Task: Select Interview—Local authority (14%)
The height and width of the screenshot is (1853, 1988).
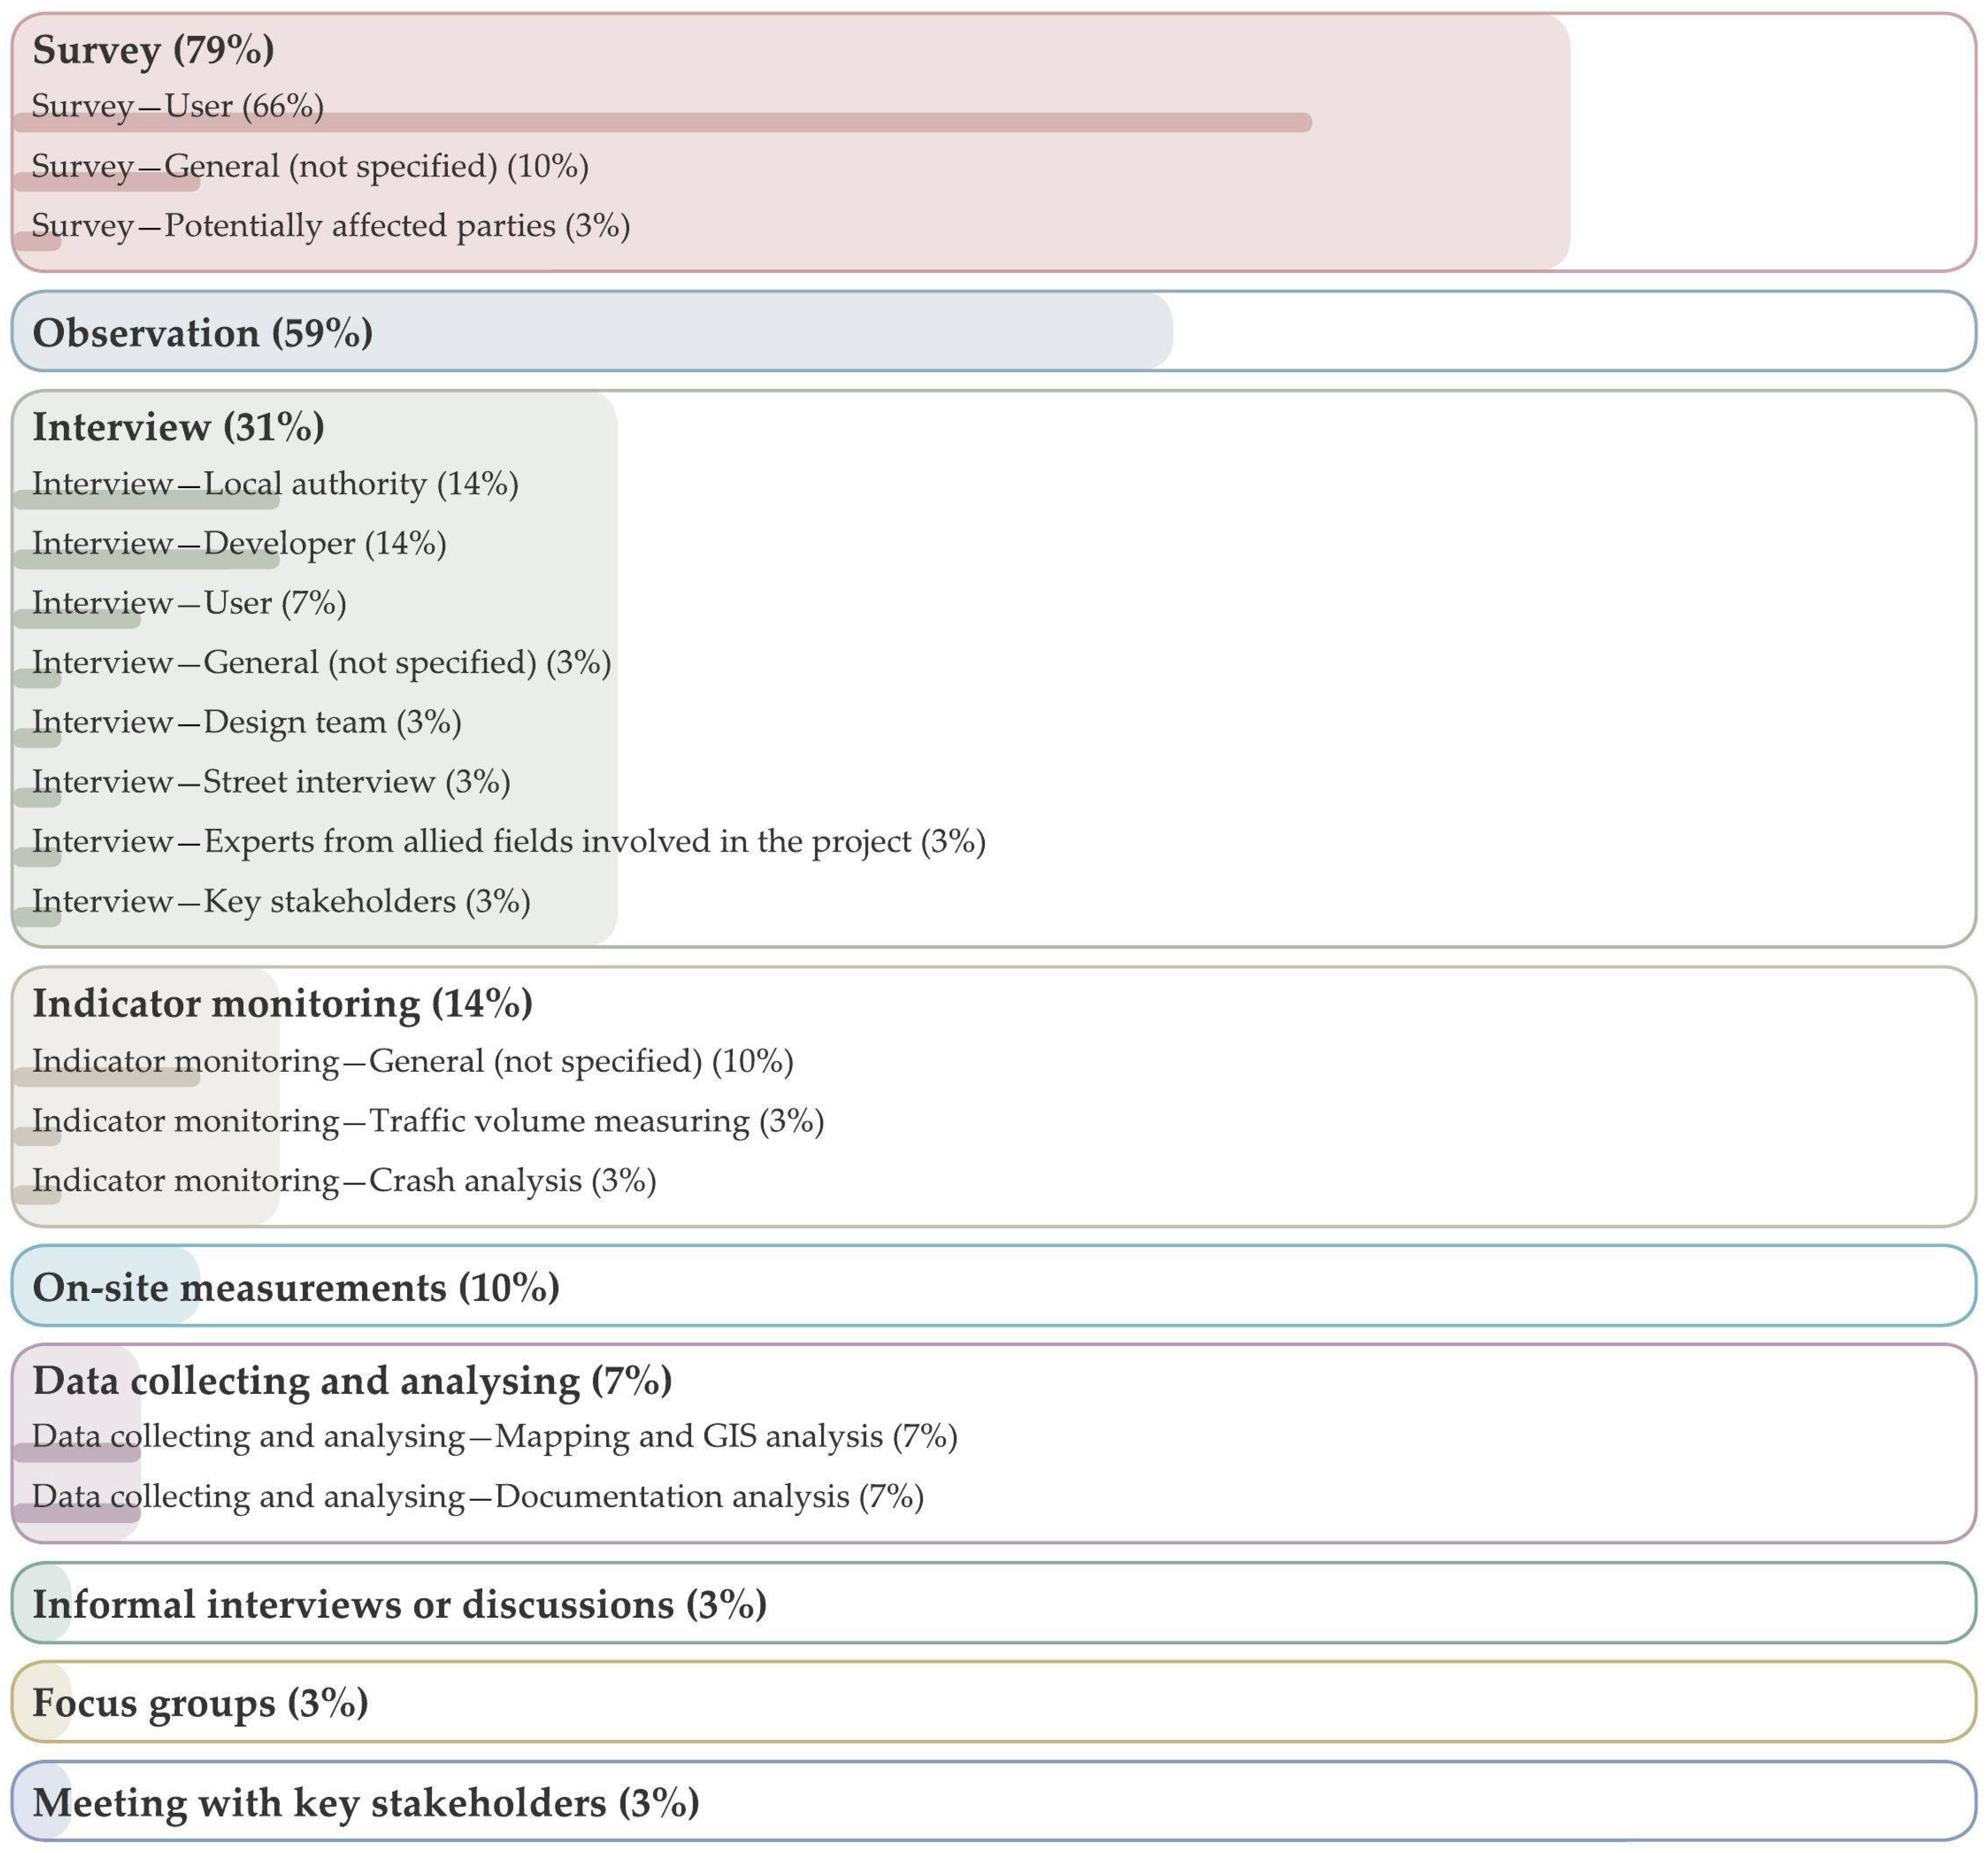Action: [x=275, y=484]
